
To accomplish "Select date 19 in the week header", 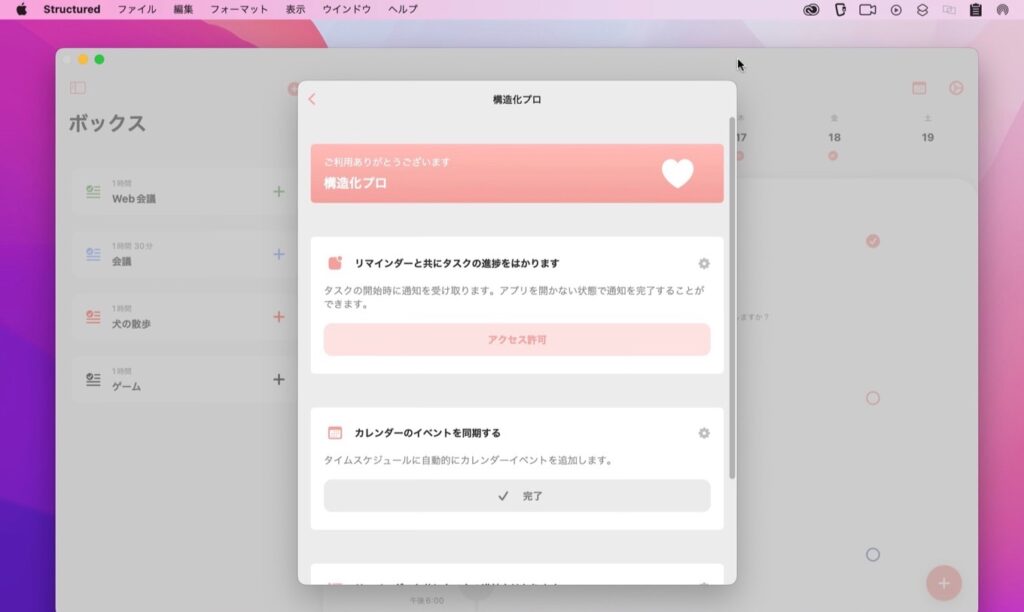I will click(x=927, y=137).
